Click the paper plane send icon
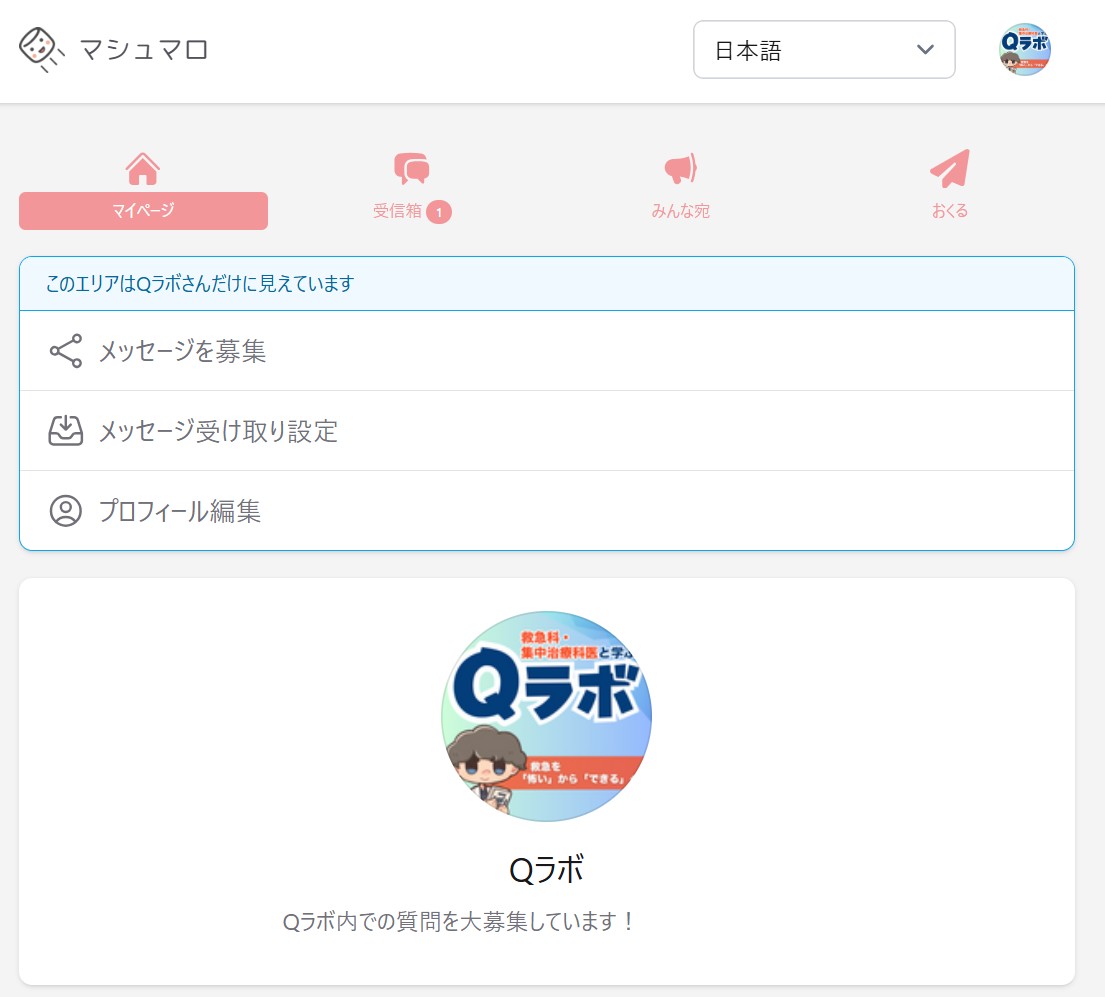1105x997 pixels. pos(950,168)
